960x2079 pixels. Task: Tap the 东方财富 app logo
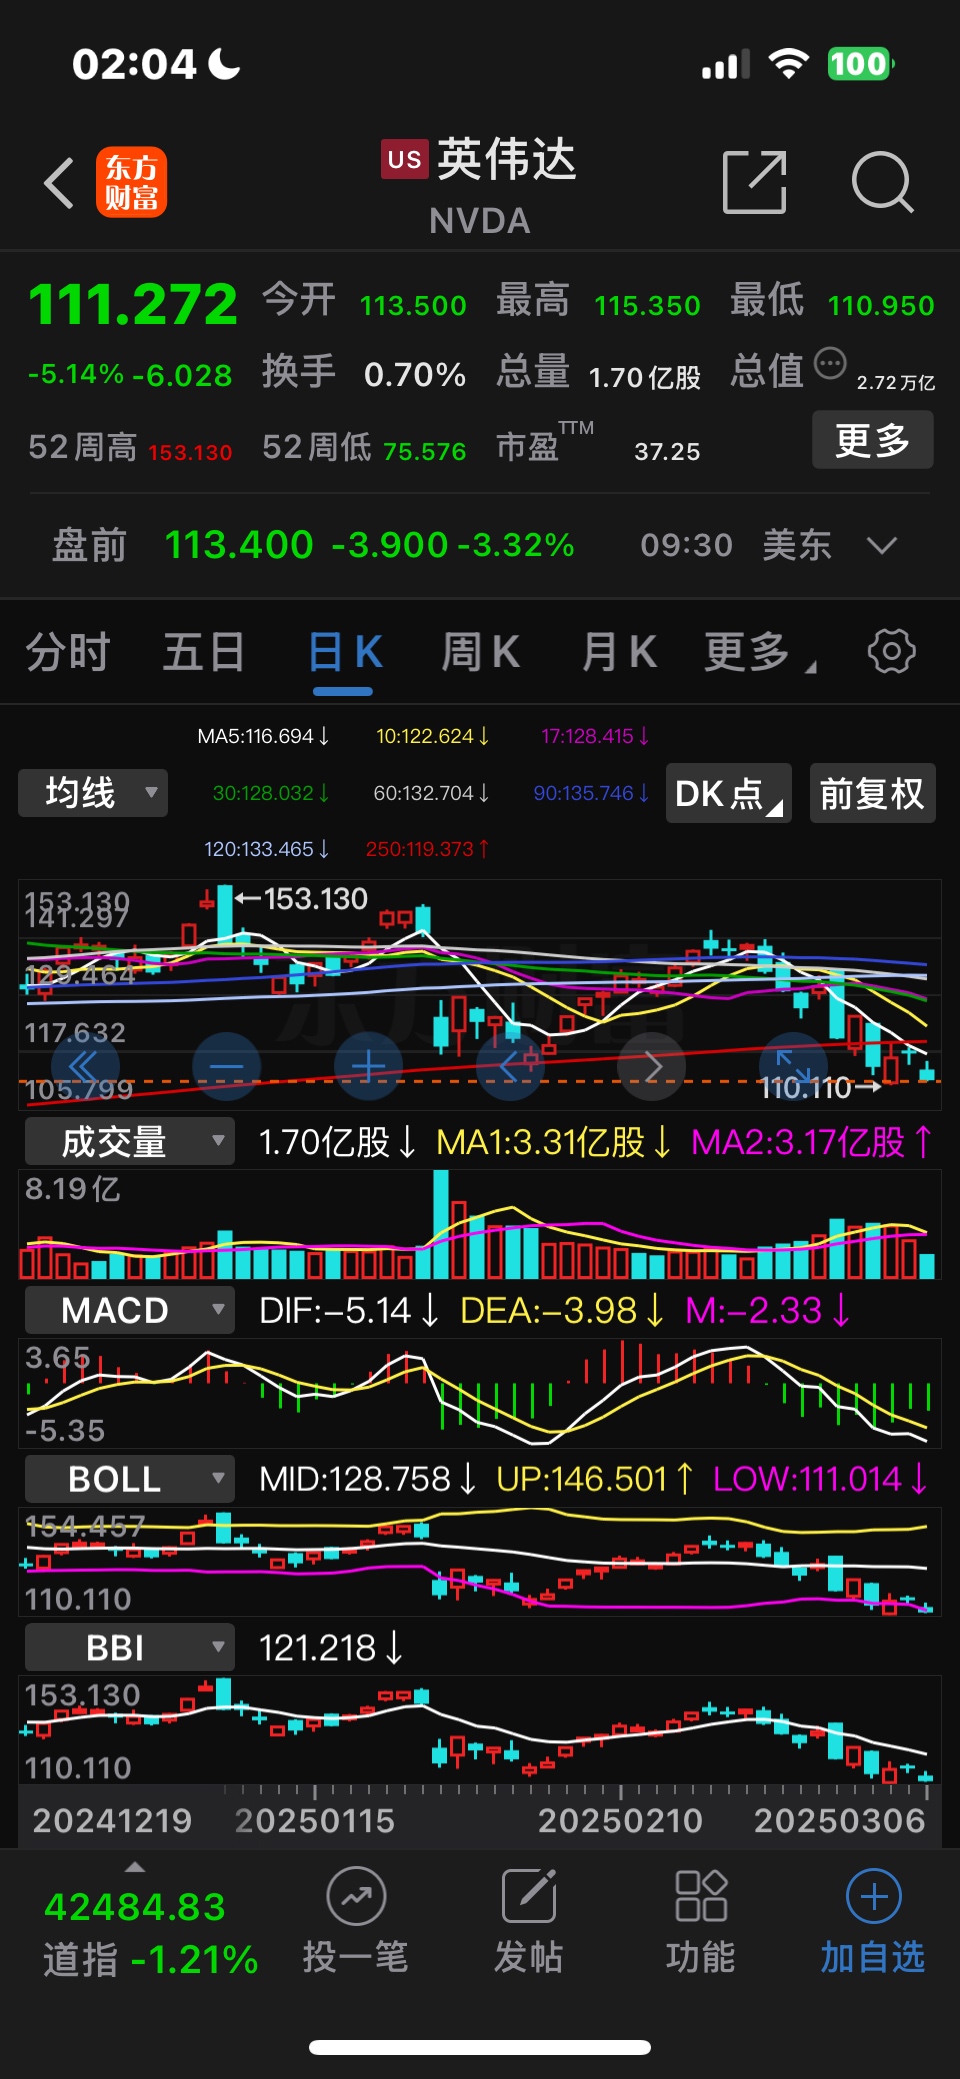coord(131,182)
